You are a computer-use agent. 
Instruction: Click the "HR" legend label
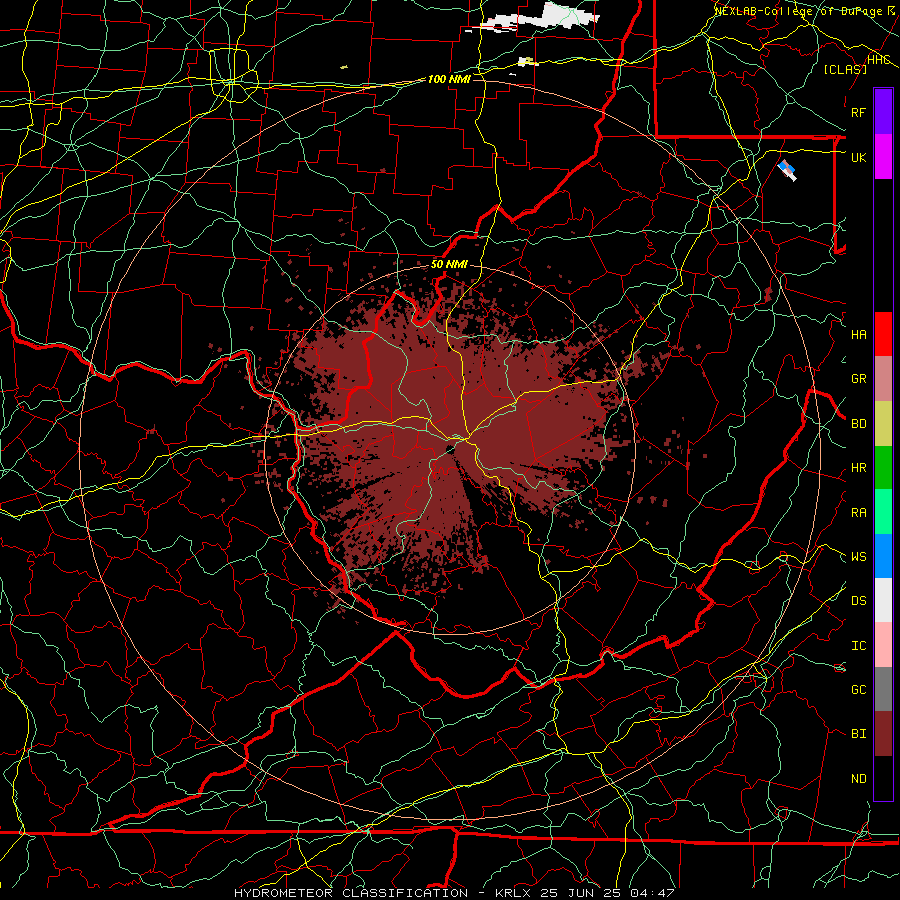[x=858, y=468]
